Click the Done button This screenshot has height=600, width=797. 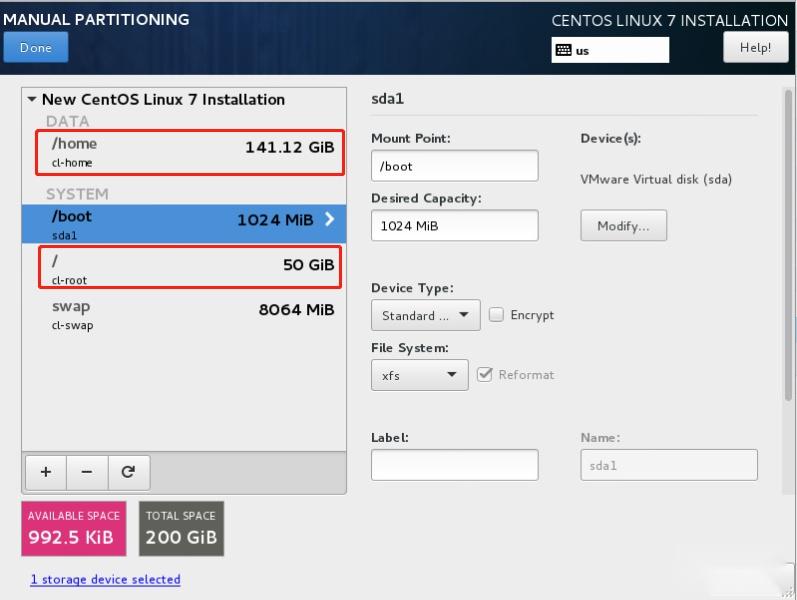point(36,47)
